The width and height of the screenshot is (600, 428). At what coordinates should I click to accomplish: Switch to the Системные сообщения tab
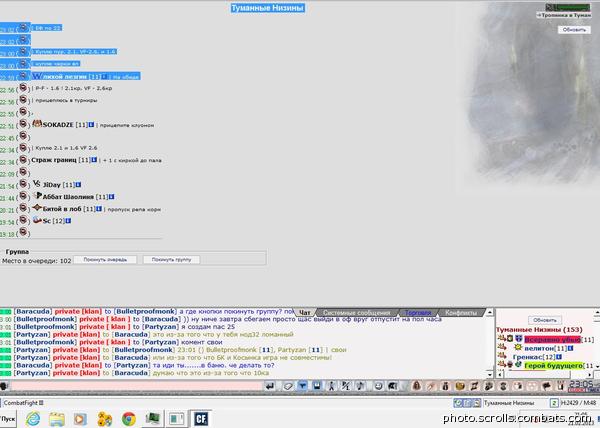[356, 312]
